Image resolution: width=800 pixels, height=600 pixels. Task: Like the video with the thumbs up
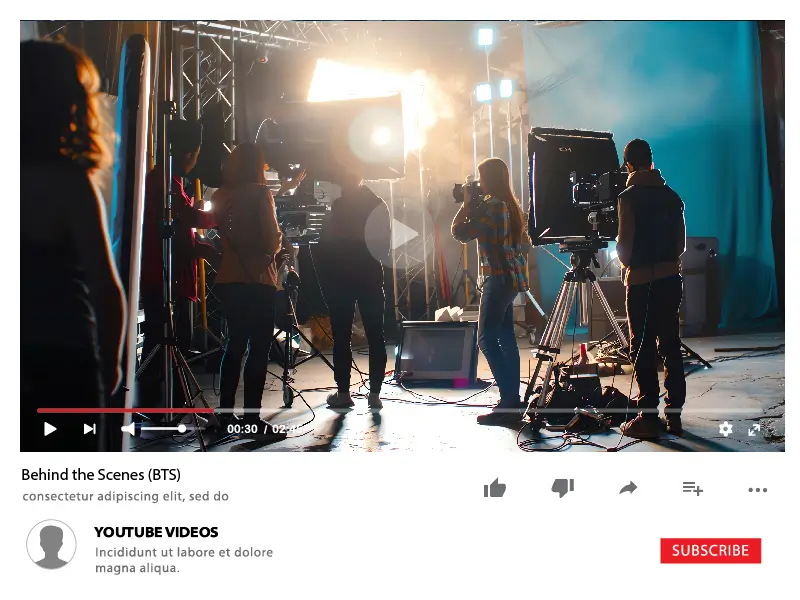[x=495, y=488]
